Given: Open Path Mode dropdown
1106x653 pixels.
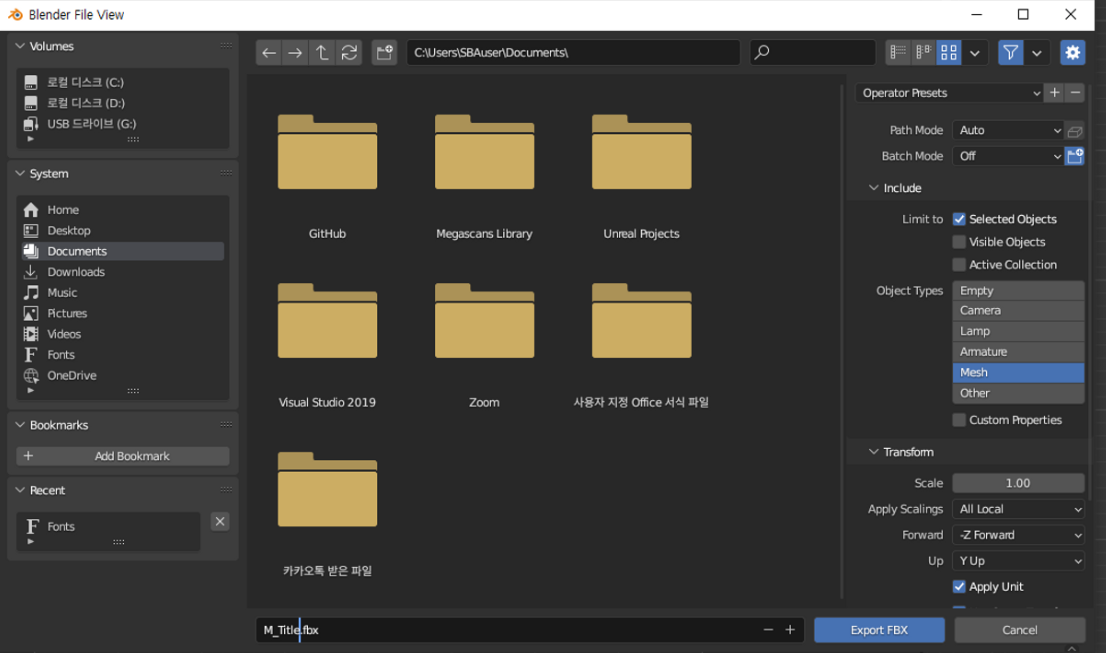Looking at the screenshot, I should click(x=1008, y=130).
